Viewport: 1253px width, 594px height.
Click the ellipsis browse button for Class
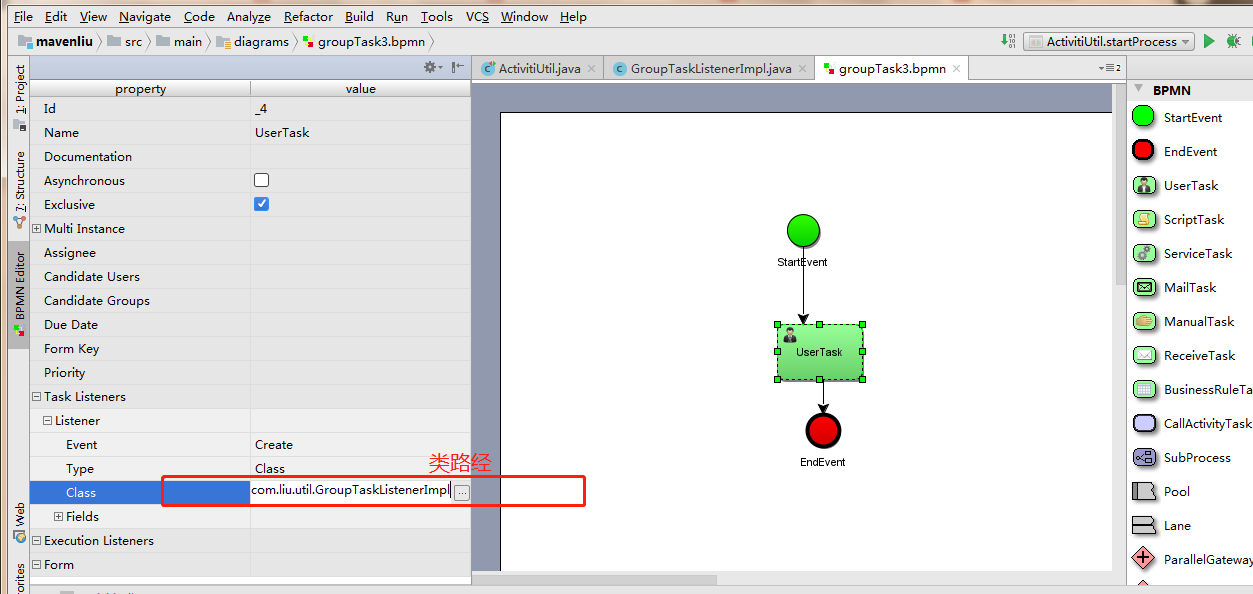(461, 493)
